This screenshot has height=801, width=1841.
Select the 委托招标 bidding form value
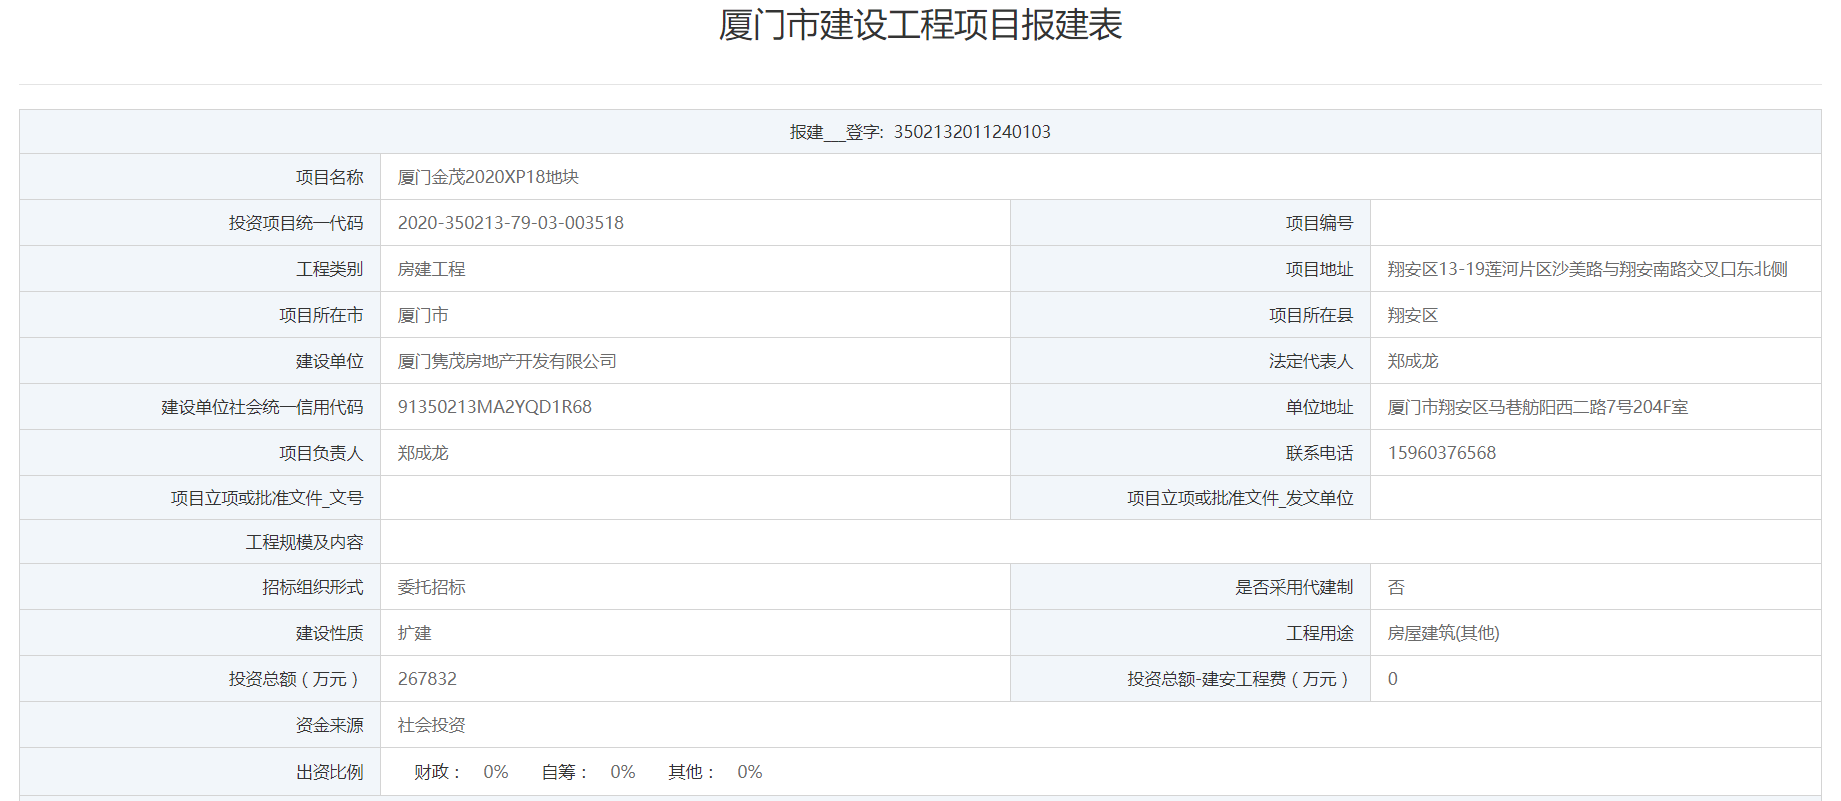click(x=431, y=587)
